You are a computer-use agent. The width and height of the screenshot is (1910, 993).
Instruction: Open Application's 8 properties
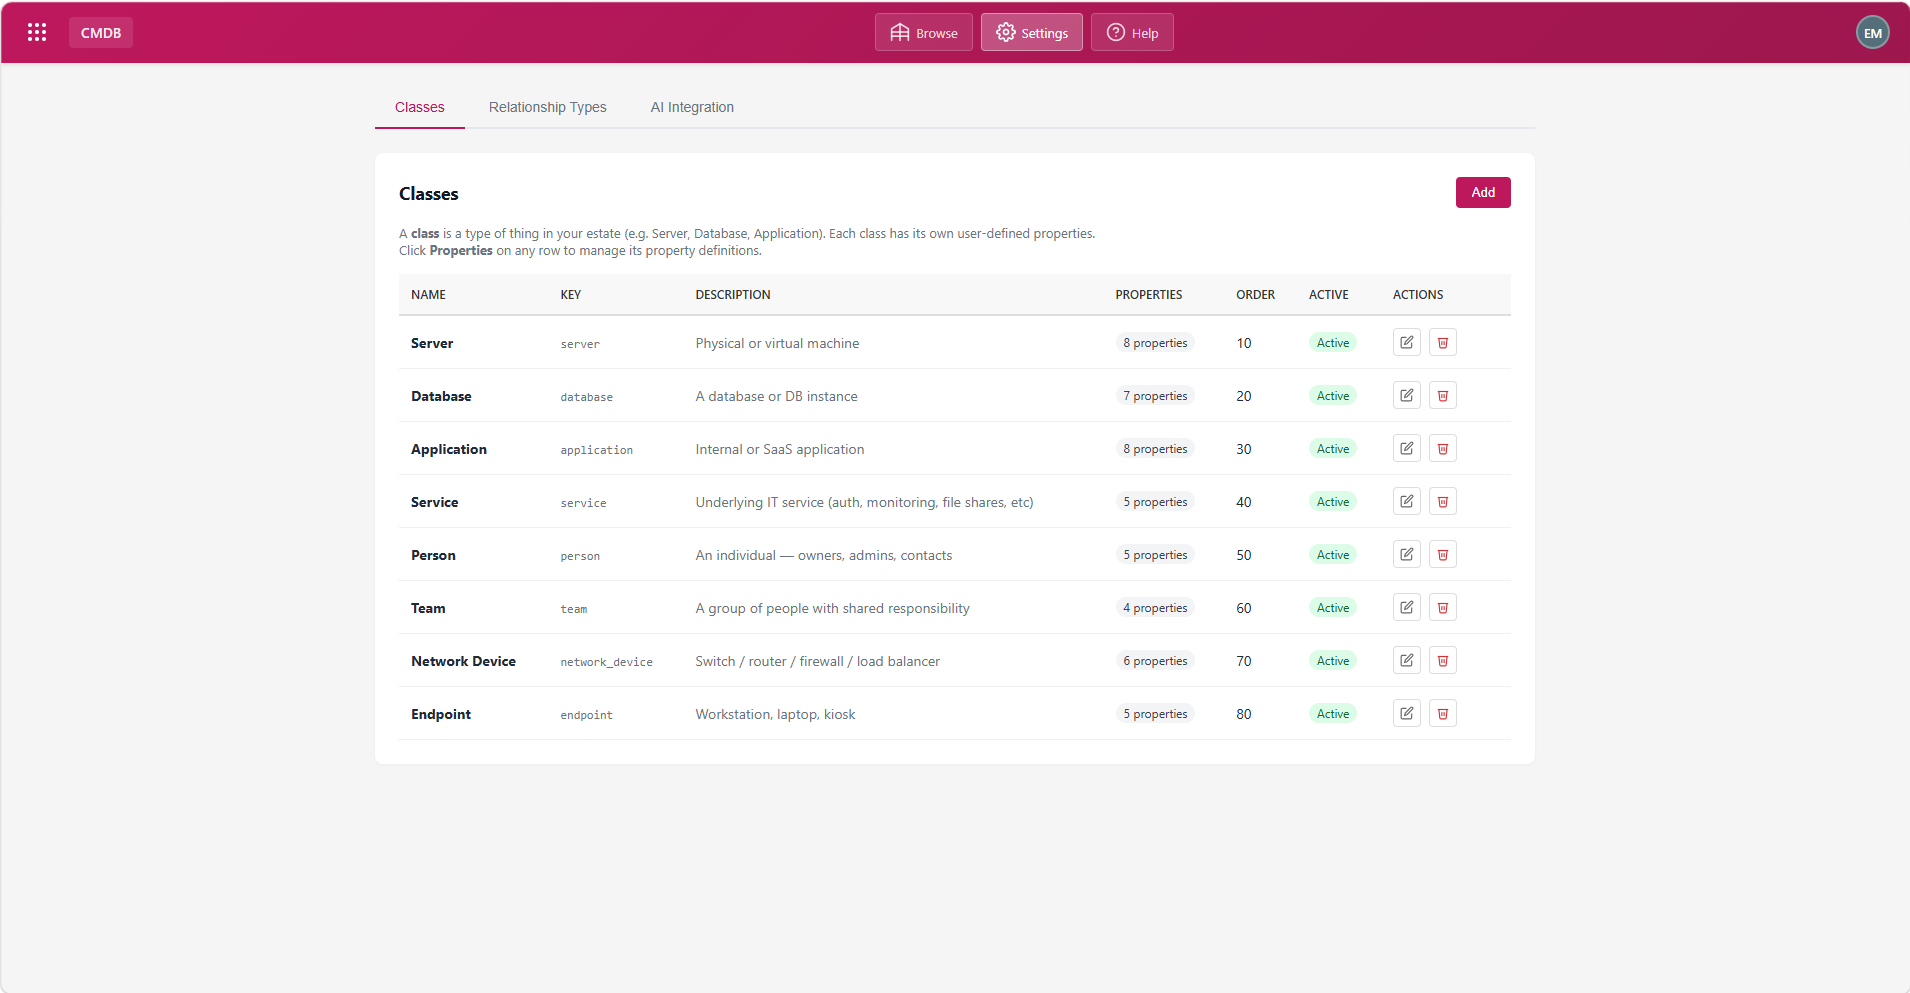(1155, 449)
